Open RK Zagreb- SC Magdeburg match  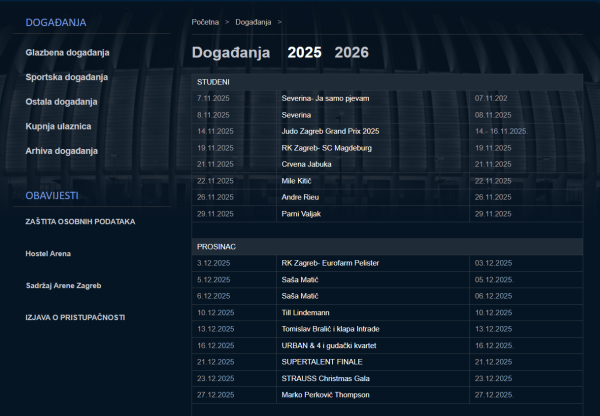[x=326, y=148]
